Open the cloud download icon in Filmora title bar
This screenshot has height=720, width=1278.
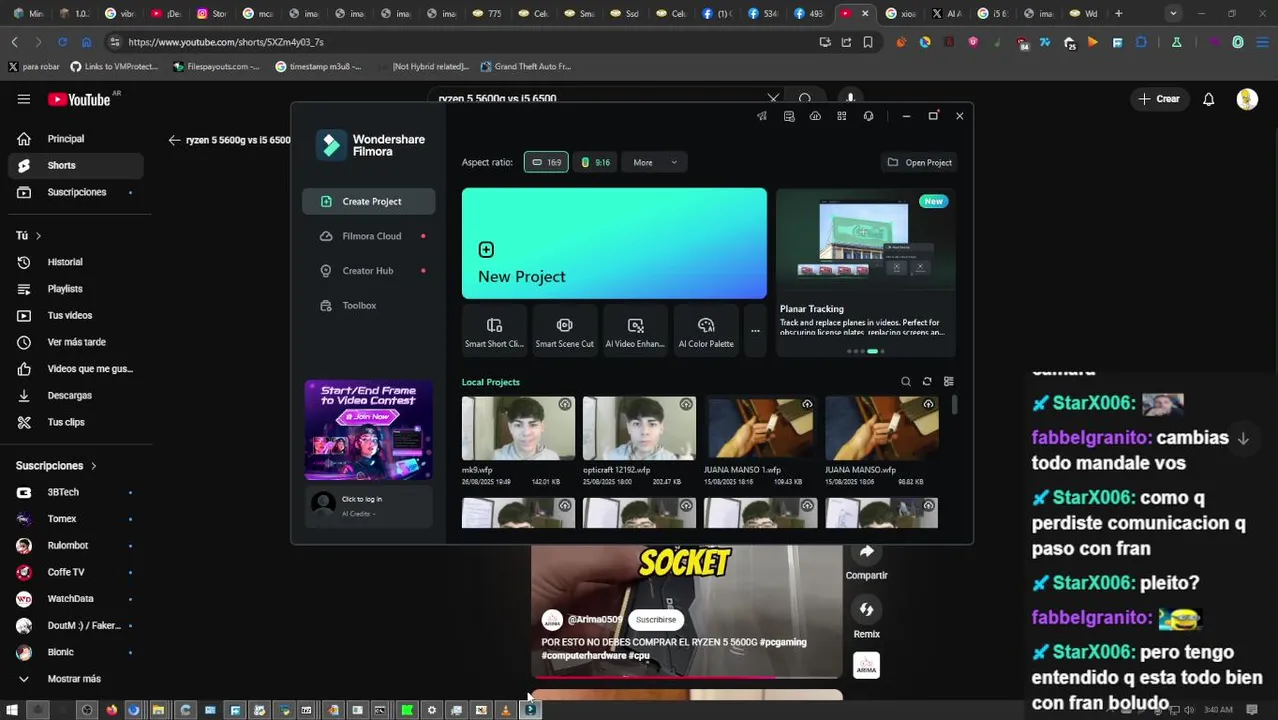(815, 116)
